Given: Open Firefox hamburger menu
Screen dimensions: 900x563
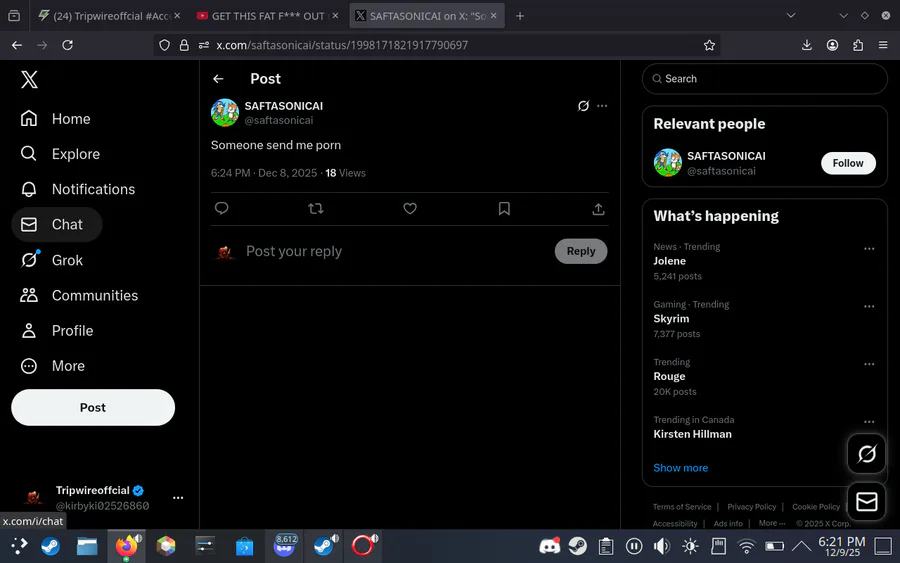Looking at the screenshot, I should tap(883, 45).
